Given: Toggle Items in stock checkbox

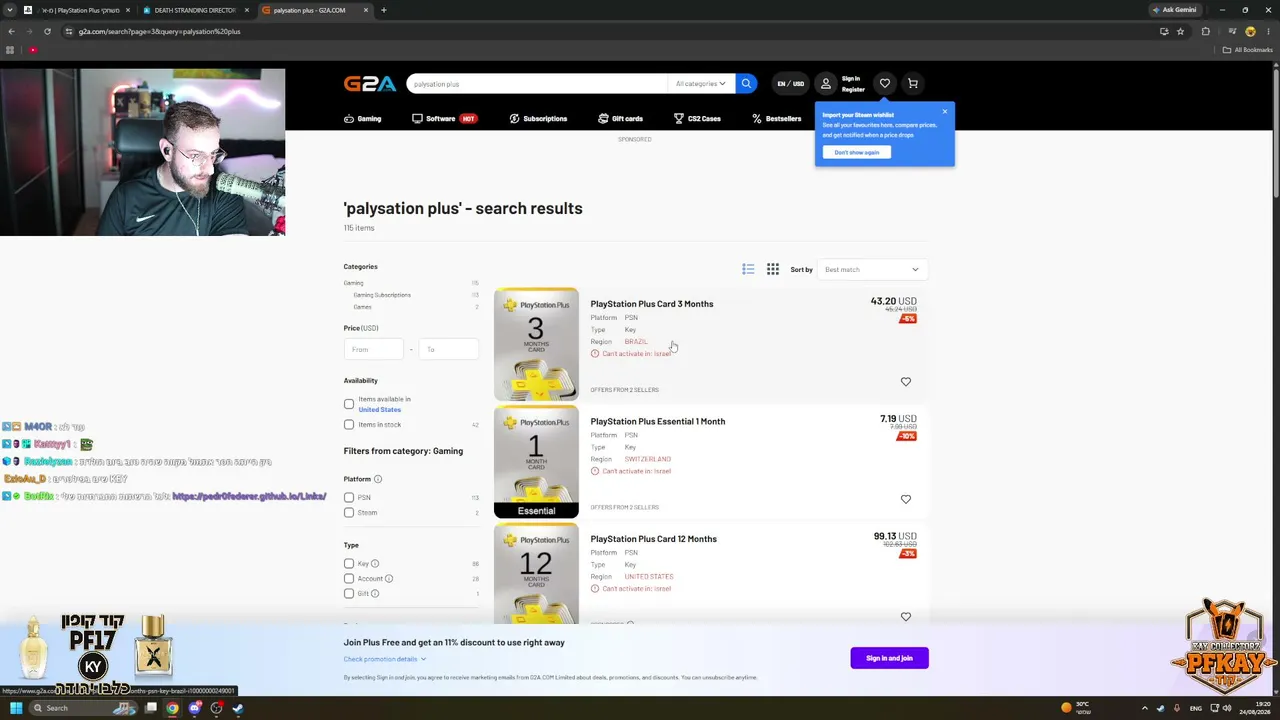Looking at the screenshot, I should (349, 425).
